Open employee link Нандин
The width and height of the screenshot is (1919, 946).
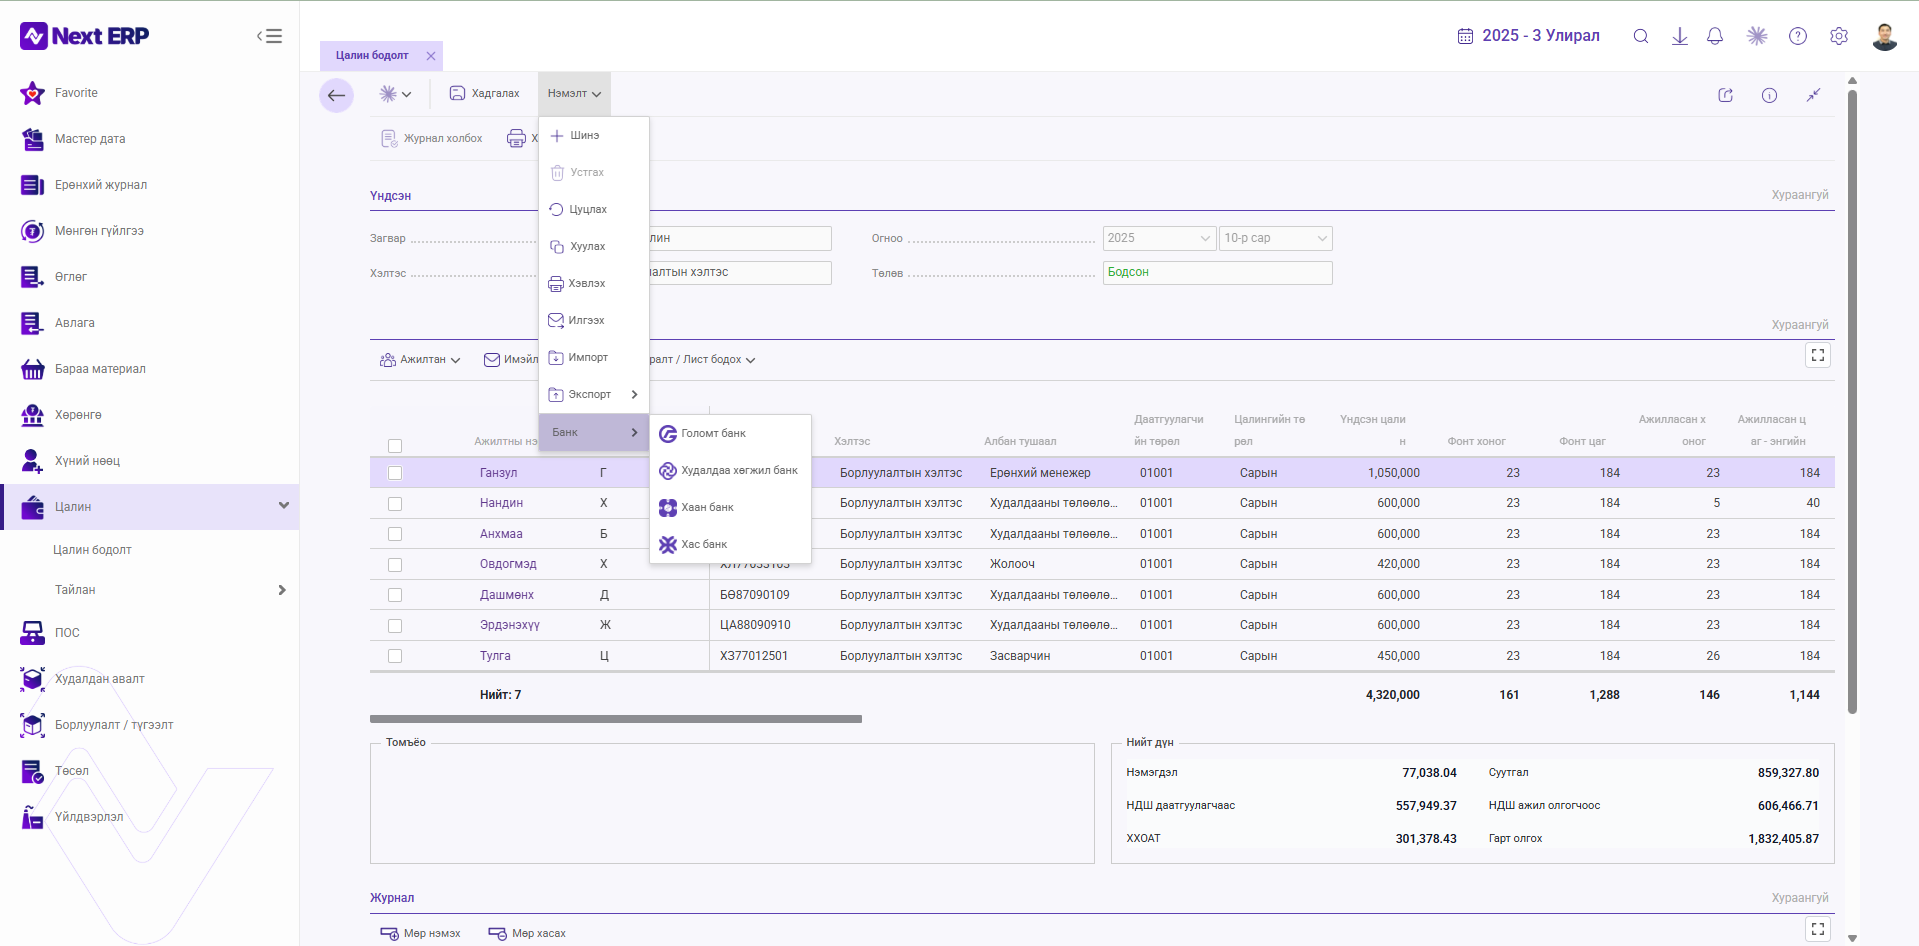tap(501, 503)
